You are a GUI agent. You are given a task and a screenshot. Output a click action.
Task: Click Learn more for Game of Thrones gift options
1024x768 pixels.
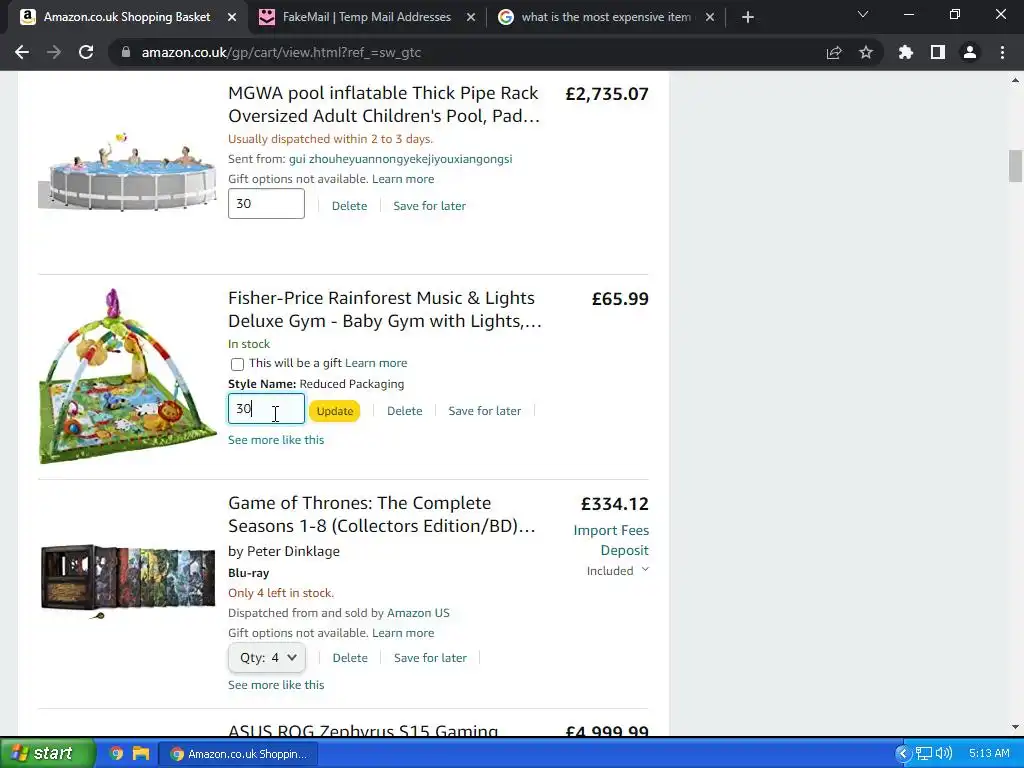403,633
